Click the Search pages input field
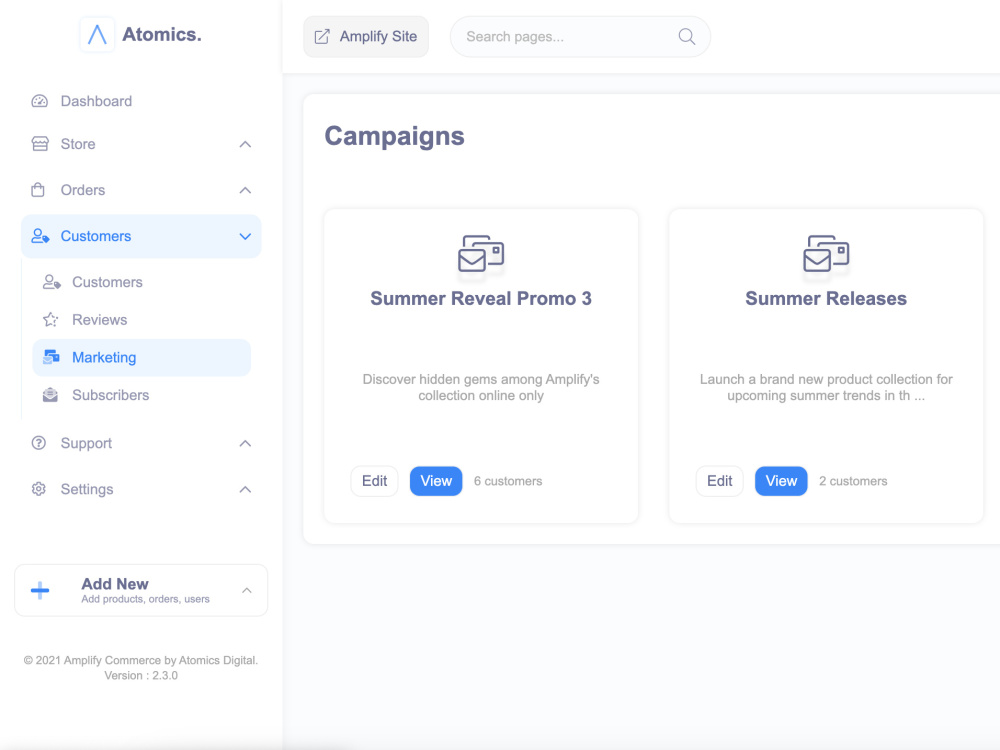Viewport: 1000px width, 750px height. [x=580, y=36]
